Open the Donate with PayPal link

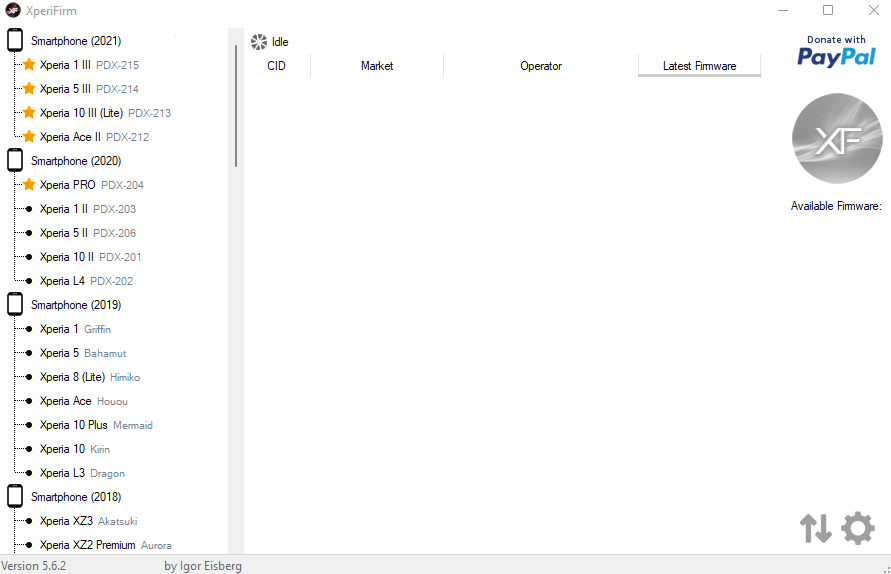click(836, 51)
